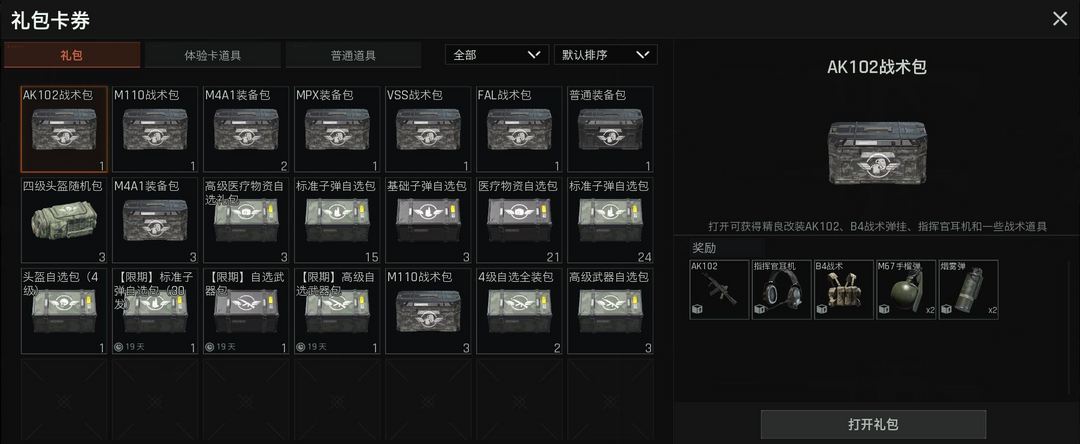Click the AK102 rifle reward icon
1080x444 pixels.
(719, 290)
